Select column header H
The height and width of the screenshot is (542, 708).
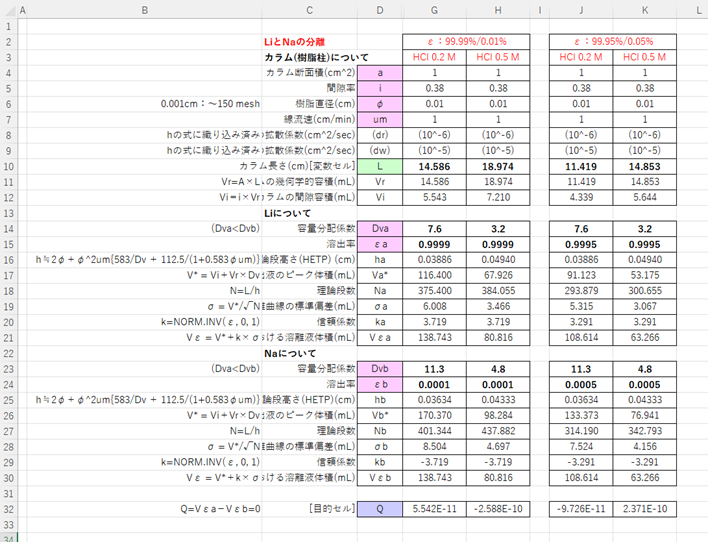(498, 10)
